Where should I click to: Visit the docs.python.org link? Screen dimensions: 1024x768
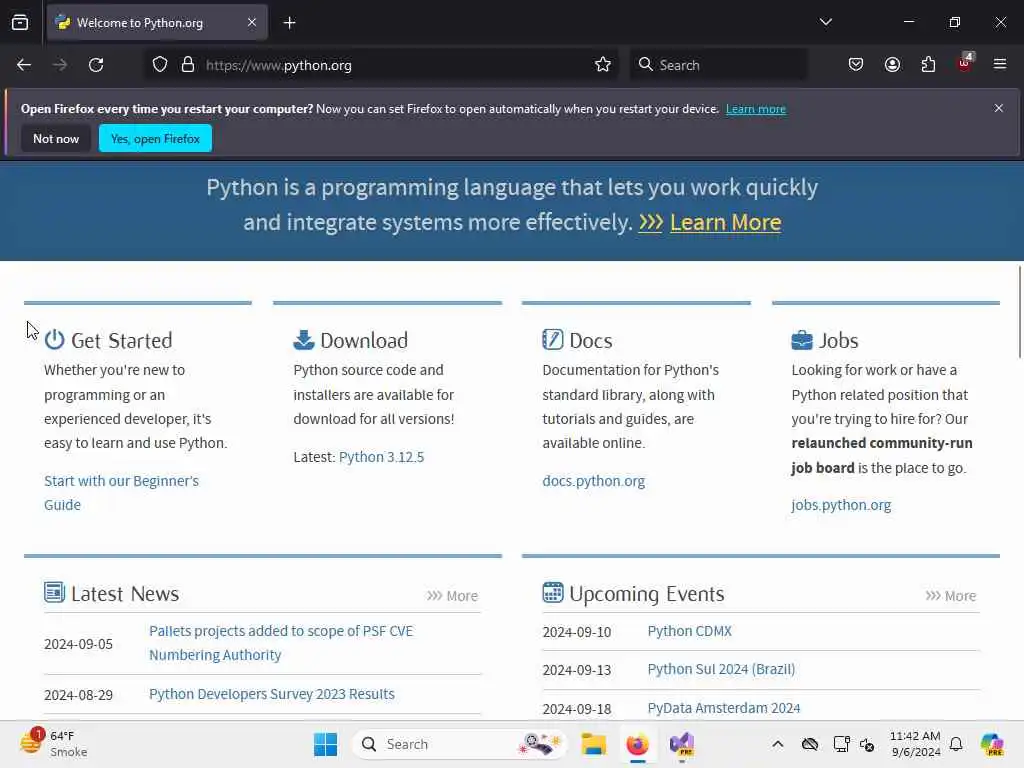click(x=593, y=481)
